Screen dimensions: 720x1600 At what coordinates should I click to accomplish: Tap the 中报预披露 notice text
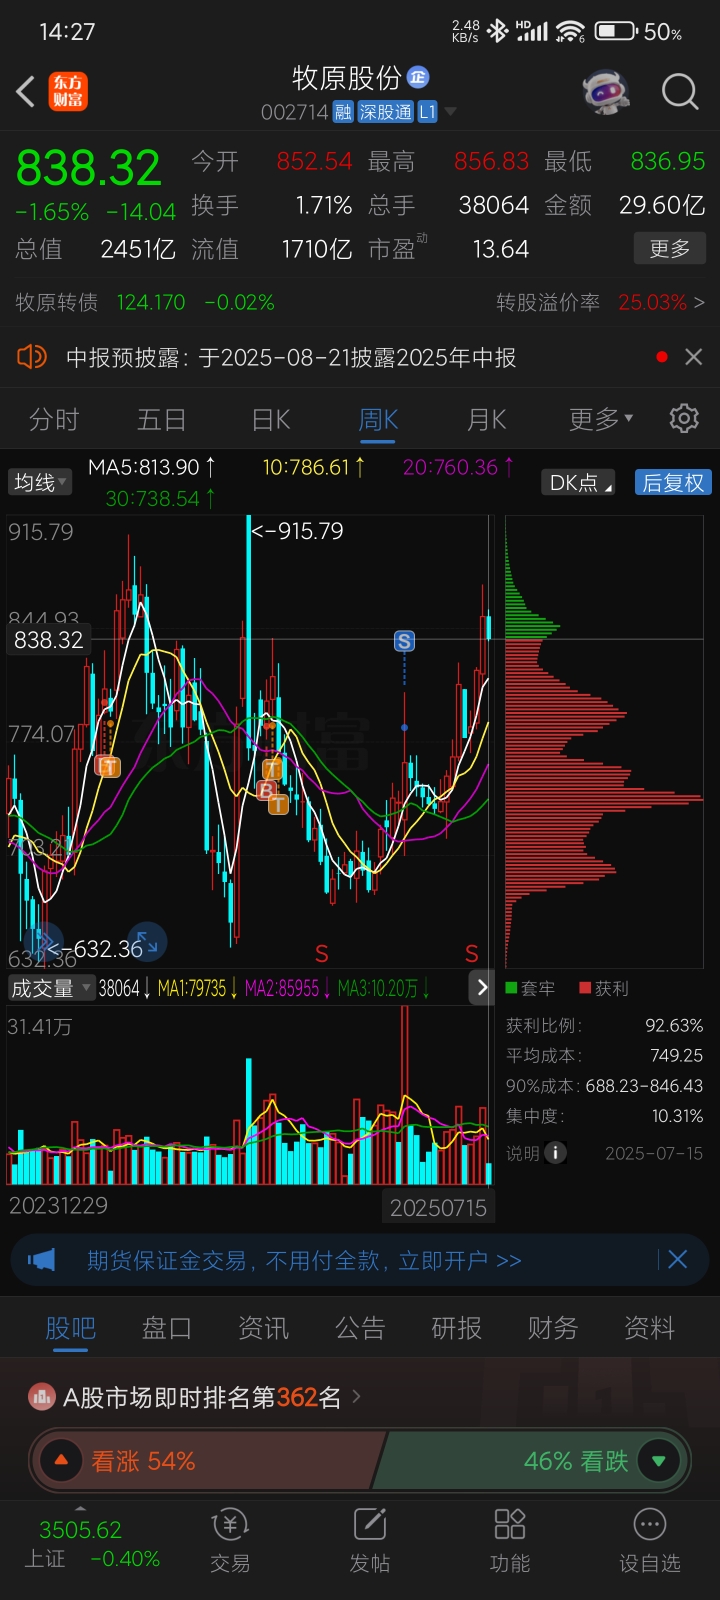click(291, 357)
